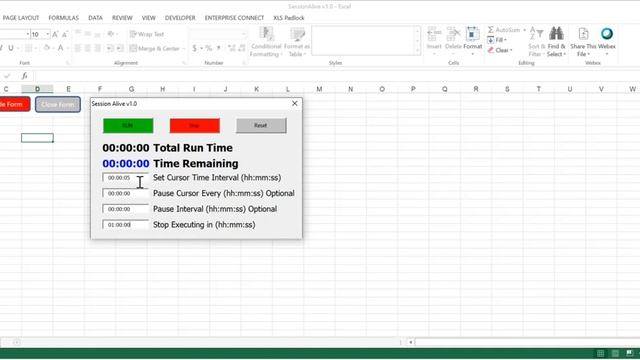
Task: Toggle Wrap Text
Action: click(147, 34)
